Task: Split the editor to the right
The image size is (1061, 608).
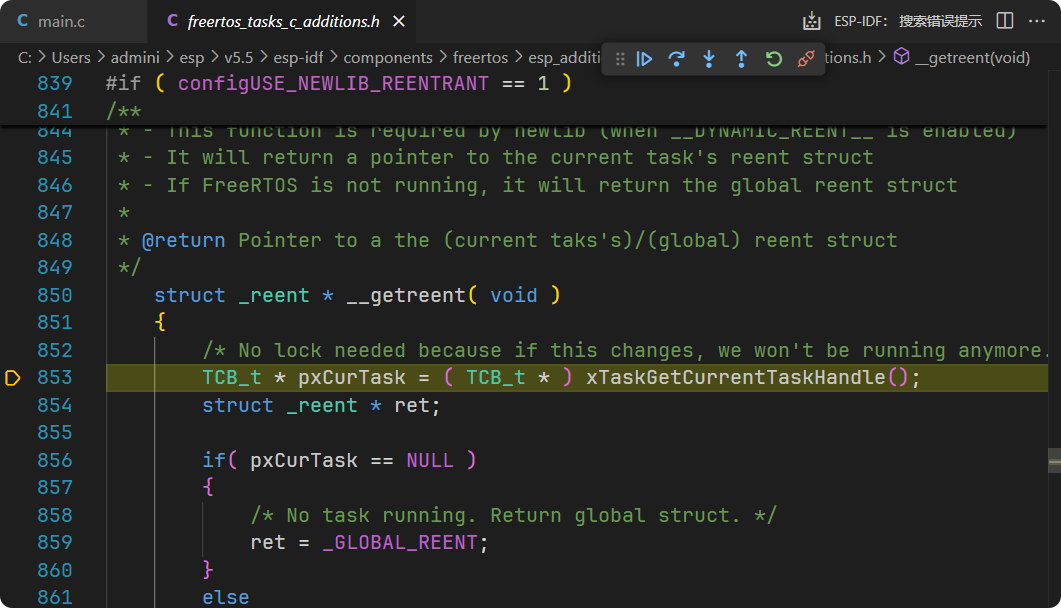Action: (x=1005, y=21)
